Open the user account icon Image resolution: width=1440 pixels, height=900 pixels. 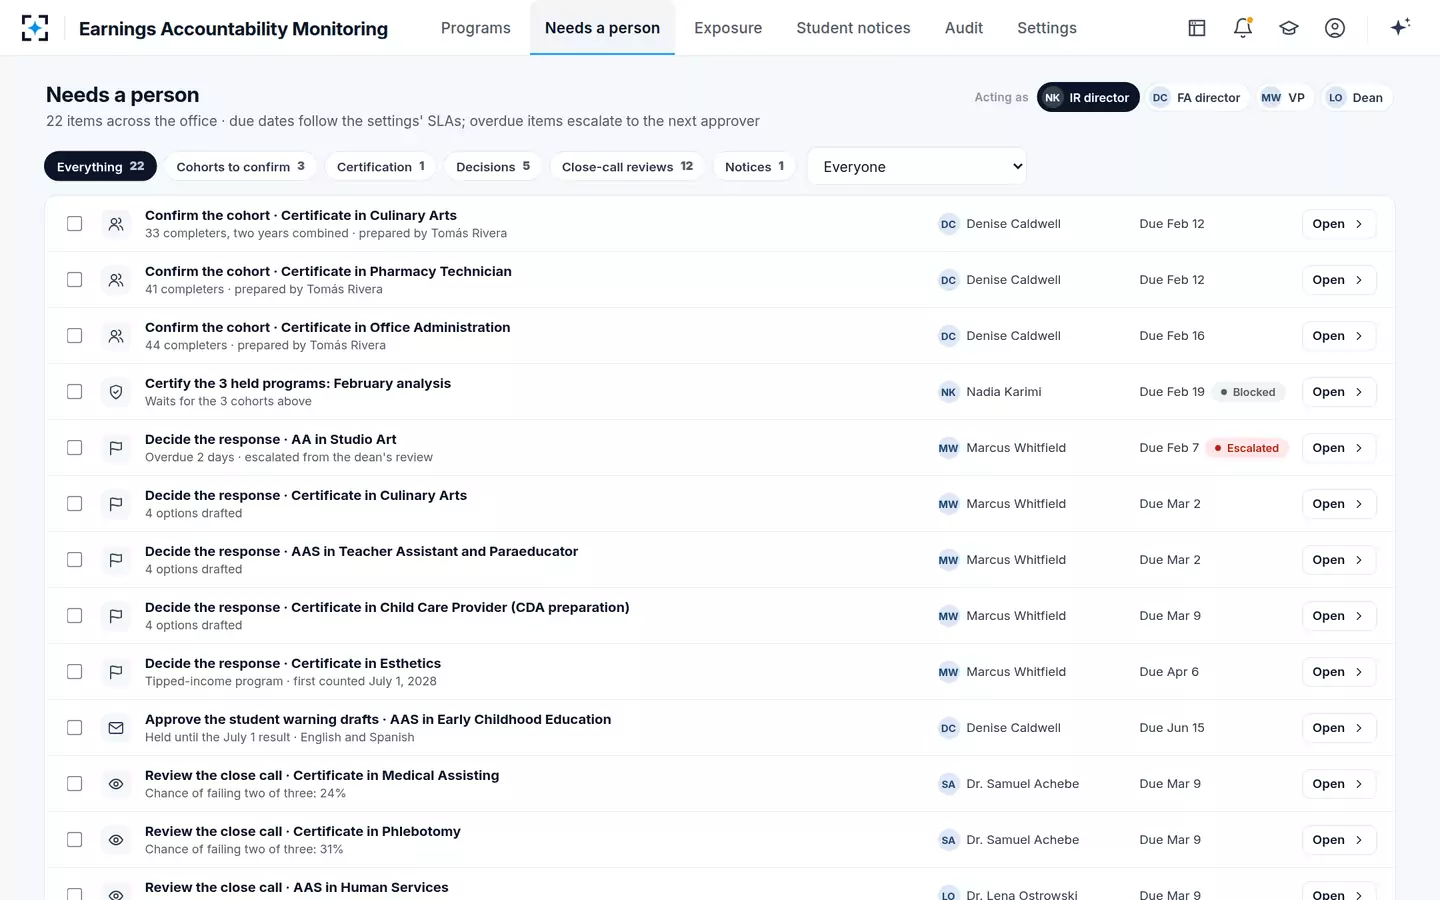tap(1335, 28)
